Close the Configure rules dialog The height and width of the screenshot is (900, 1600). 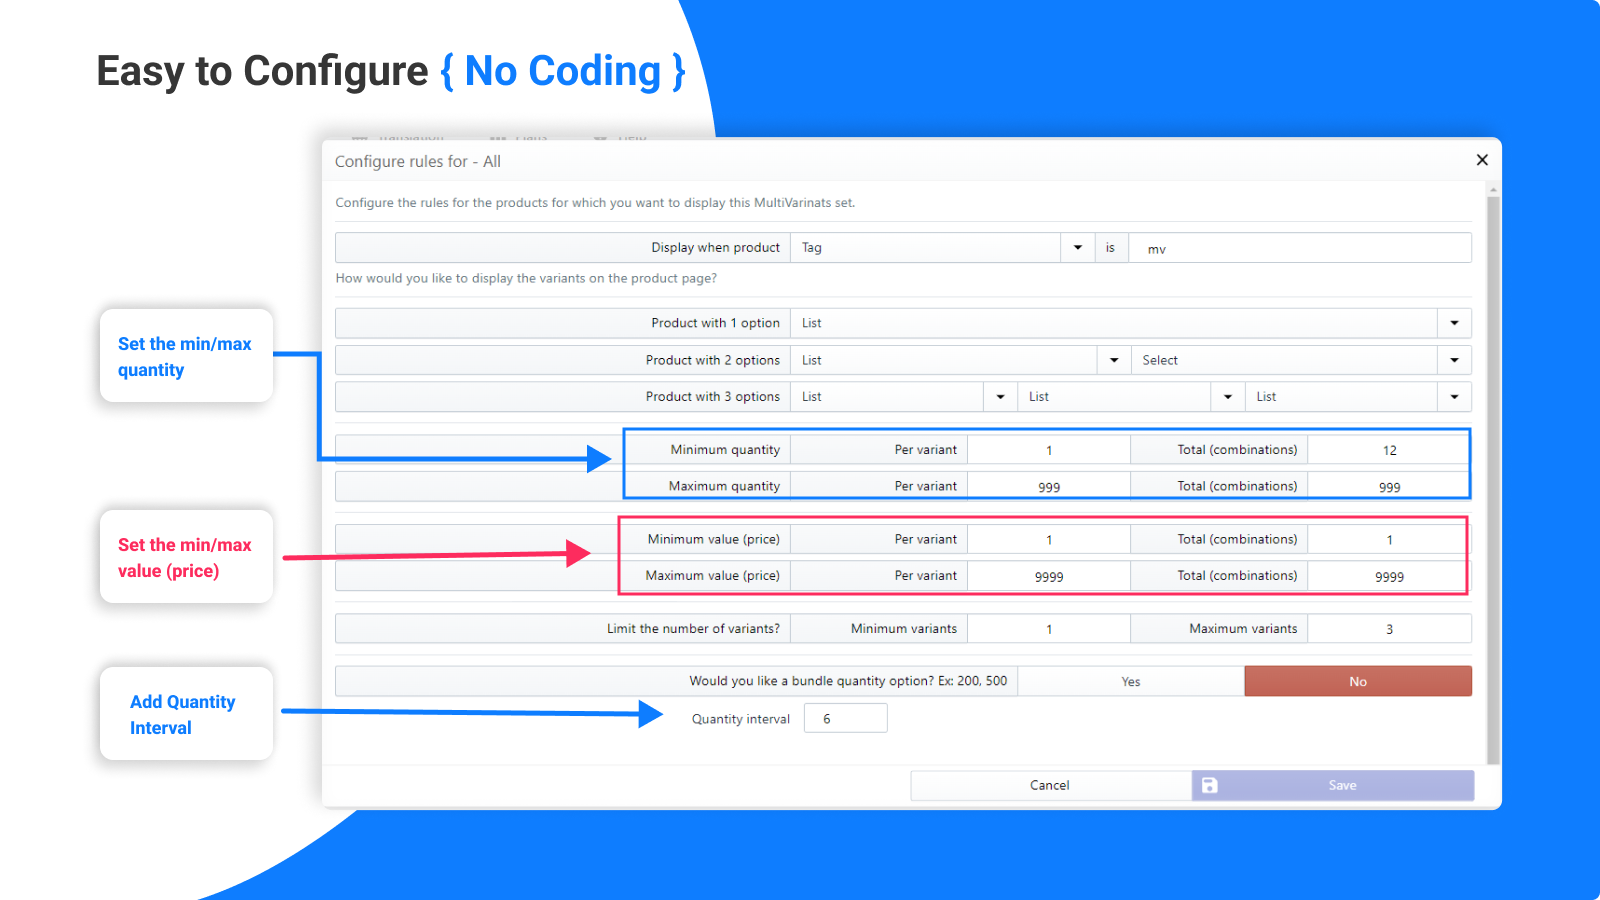pos(1482,160)
